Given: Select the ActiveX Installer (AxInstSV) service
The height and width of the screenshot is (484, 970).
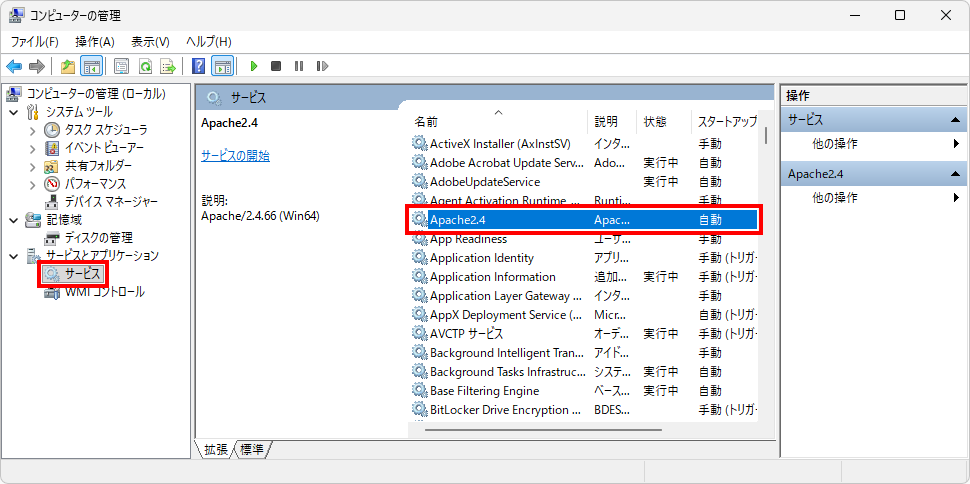Looking at the screenshot, I should pos(584,144).
